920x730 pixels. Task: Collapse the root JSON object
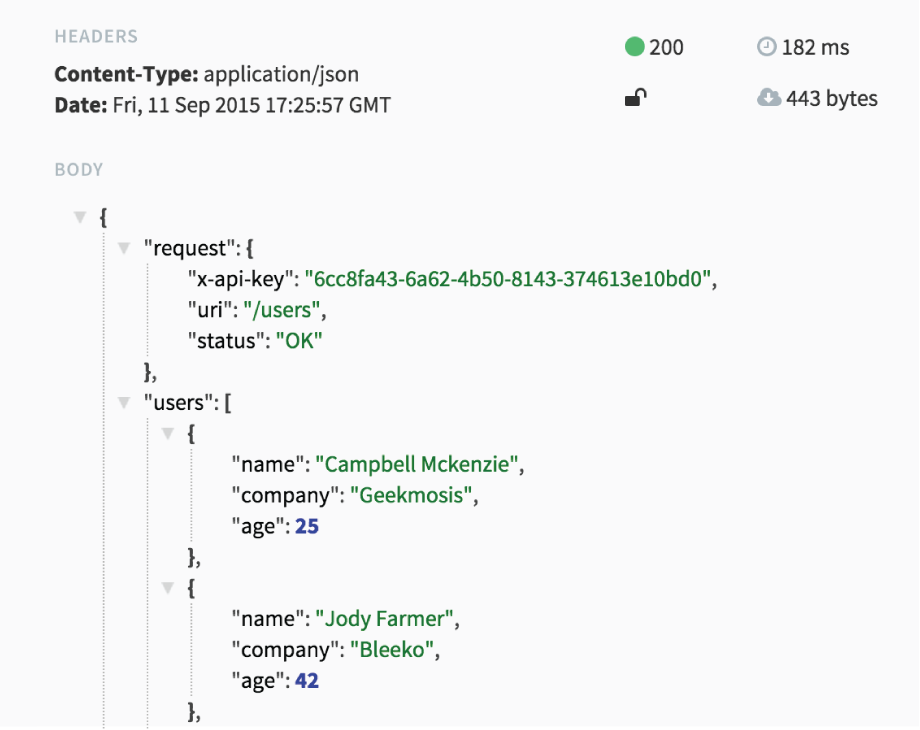(x=78, y=216)
